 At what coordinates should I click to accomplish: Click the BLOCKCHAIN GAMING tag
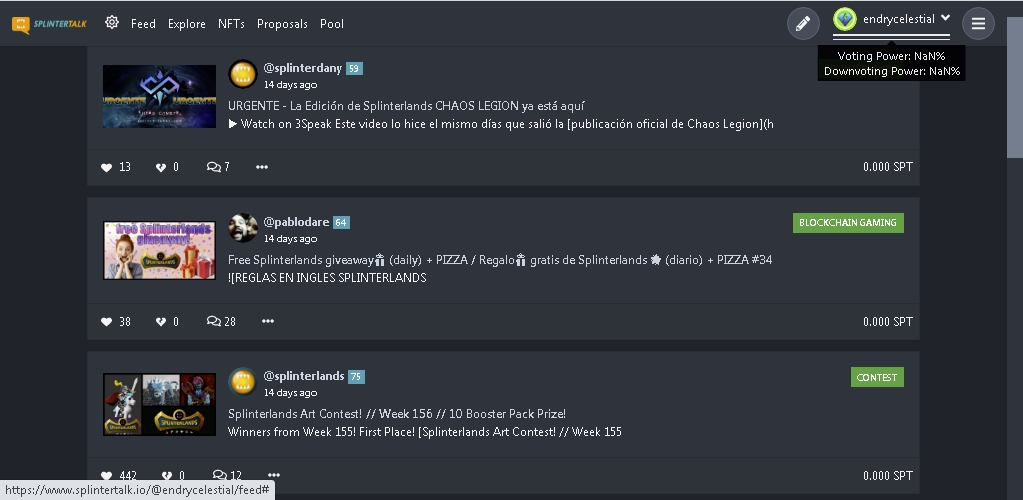848,223
